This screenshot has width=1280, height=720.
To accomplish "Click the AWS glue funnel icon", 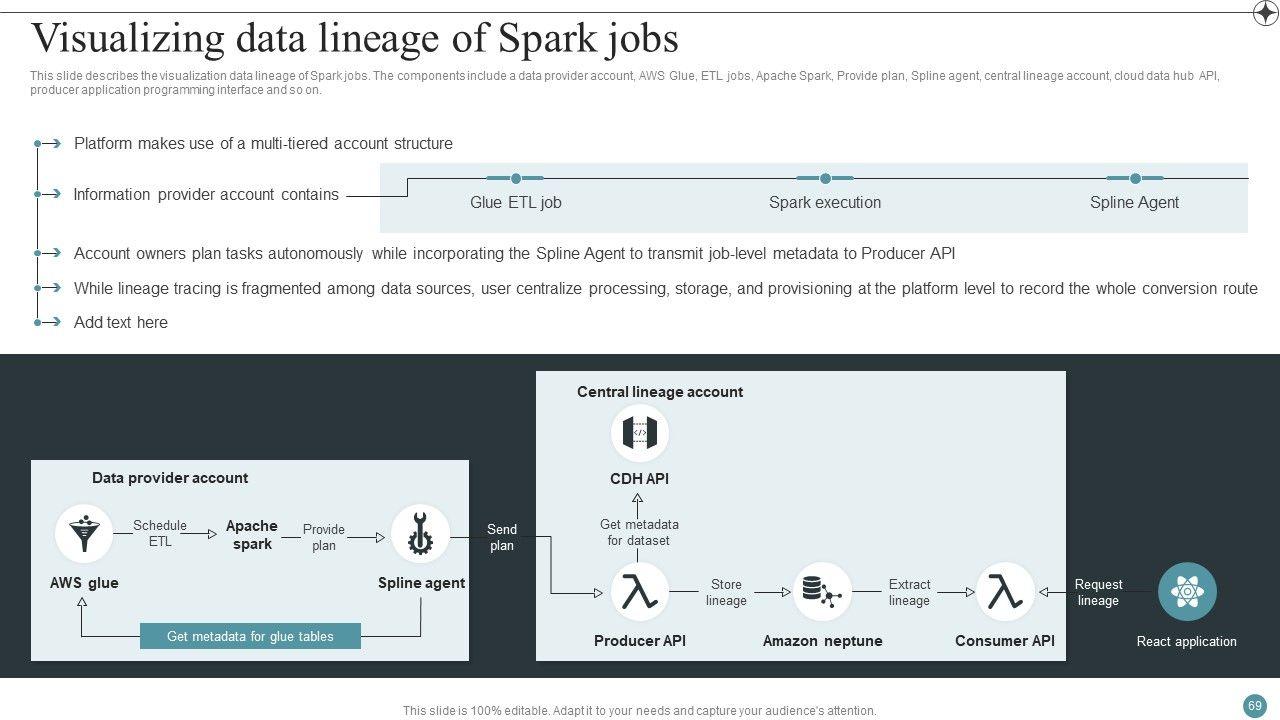I will pyautogui.click(x=84, y=534).
